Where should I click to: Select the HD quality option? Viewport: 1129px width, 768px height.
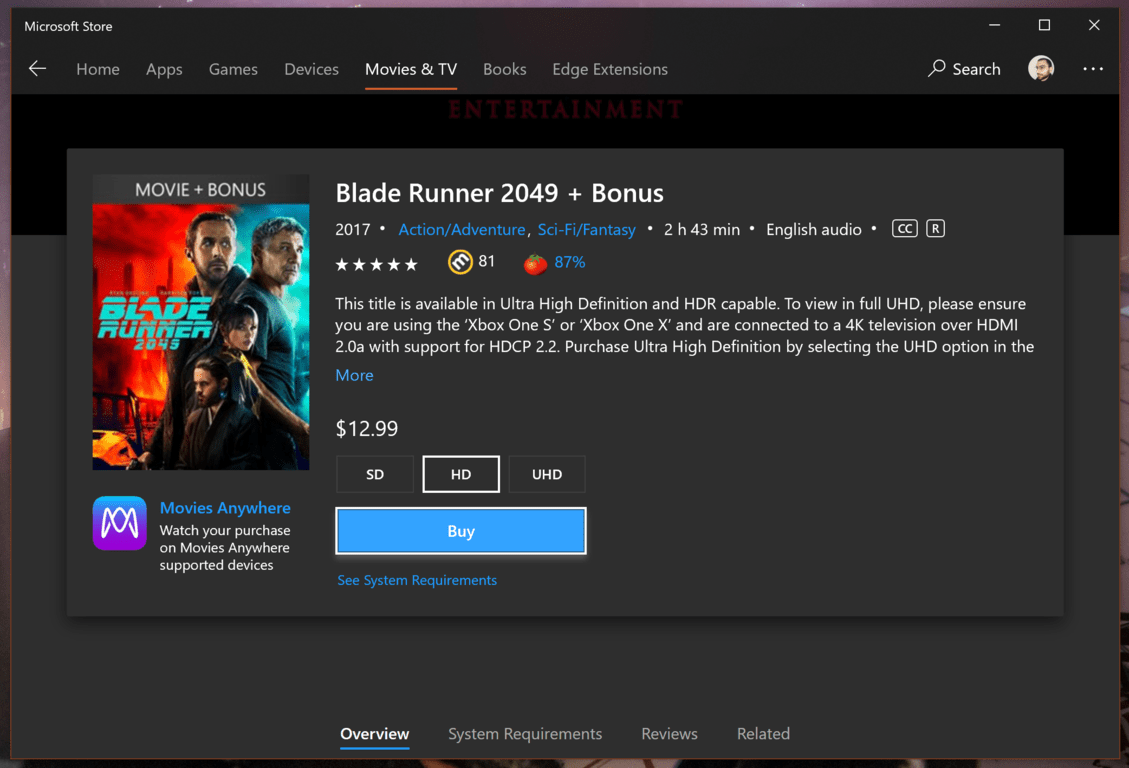pyautogui.click(x=461, y=474)
